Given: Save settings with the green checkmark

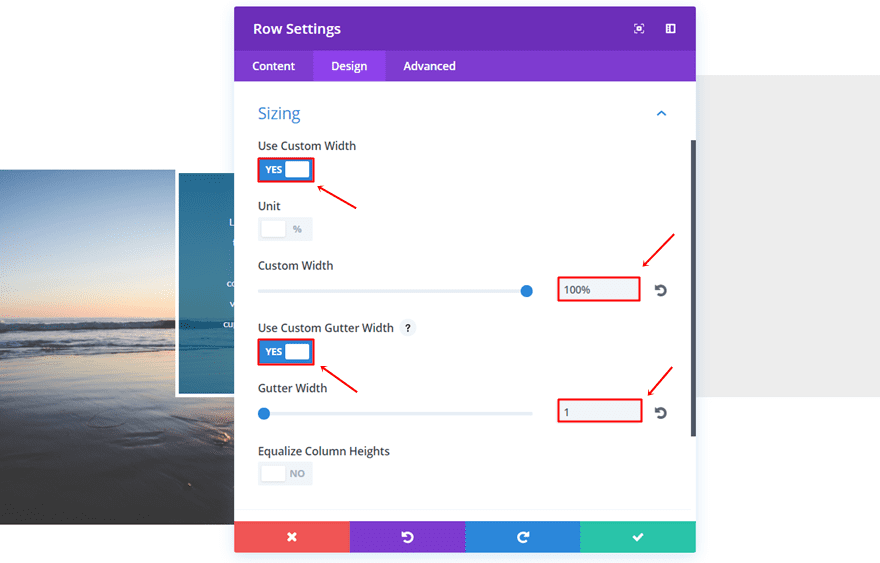Looking at the screenshot, I should coord(638,537).
